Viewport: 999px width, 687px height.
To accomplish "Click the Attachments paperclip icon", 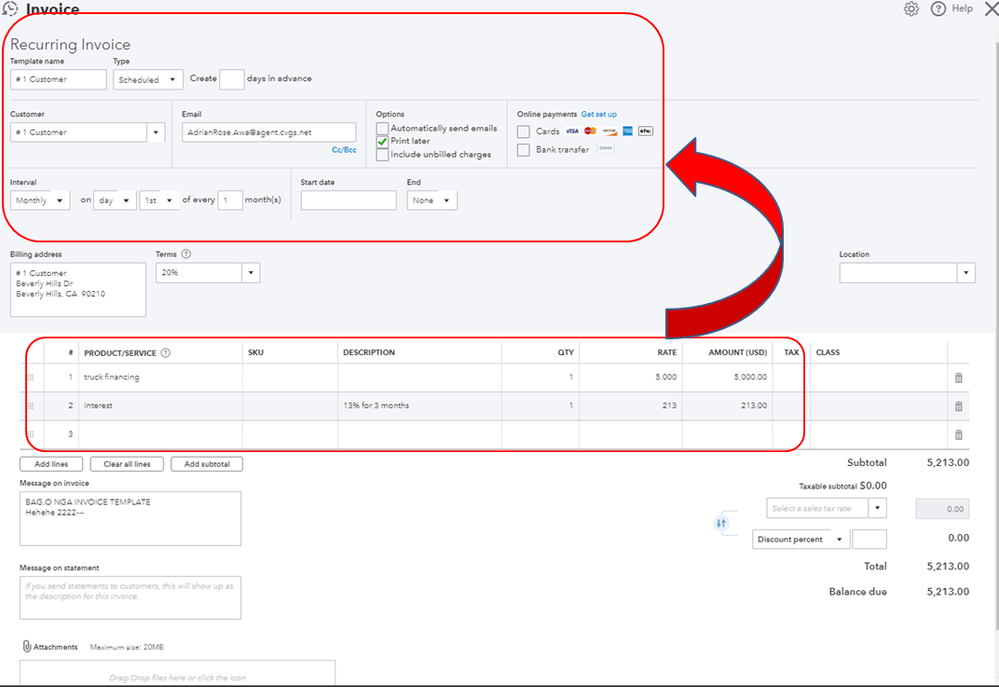I will click(x=27, y=646).
